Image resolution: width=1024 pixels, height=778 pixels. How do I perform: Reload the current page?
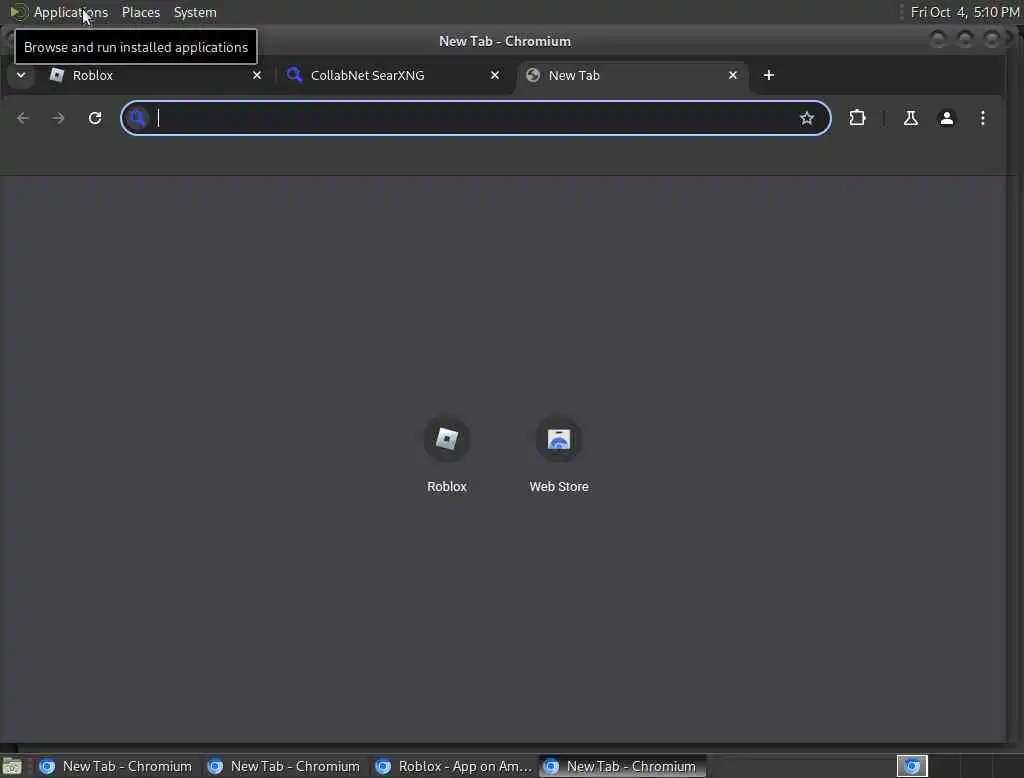pyautogui.click(x=95, y=118)
